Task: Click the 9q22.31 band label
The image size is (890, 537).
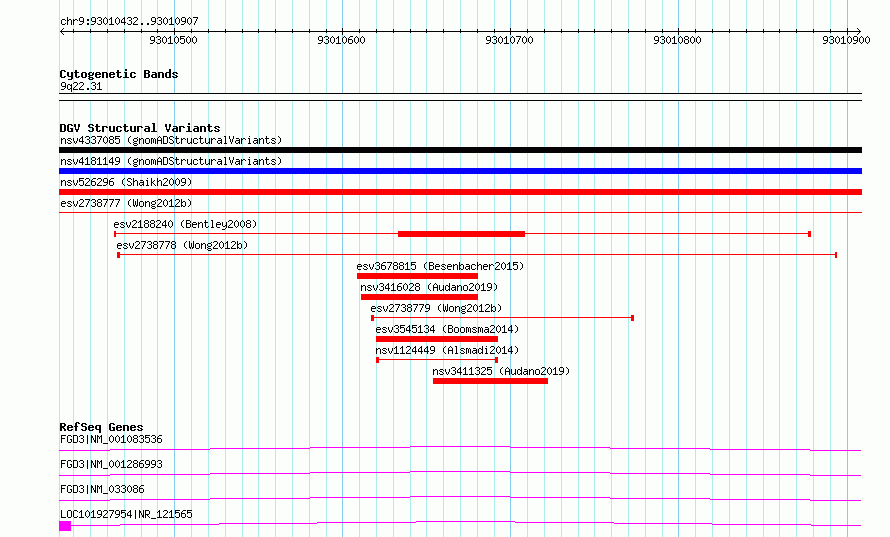Action: [x=81, y=86]
